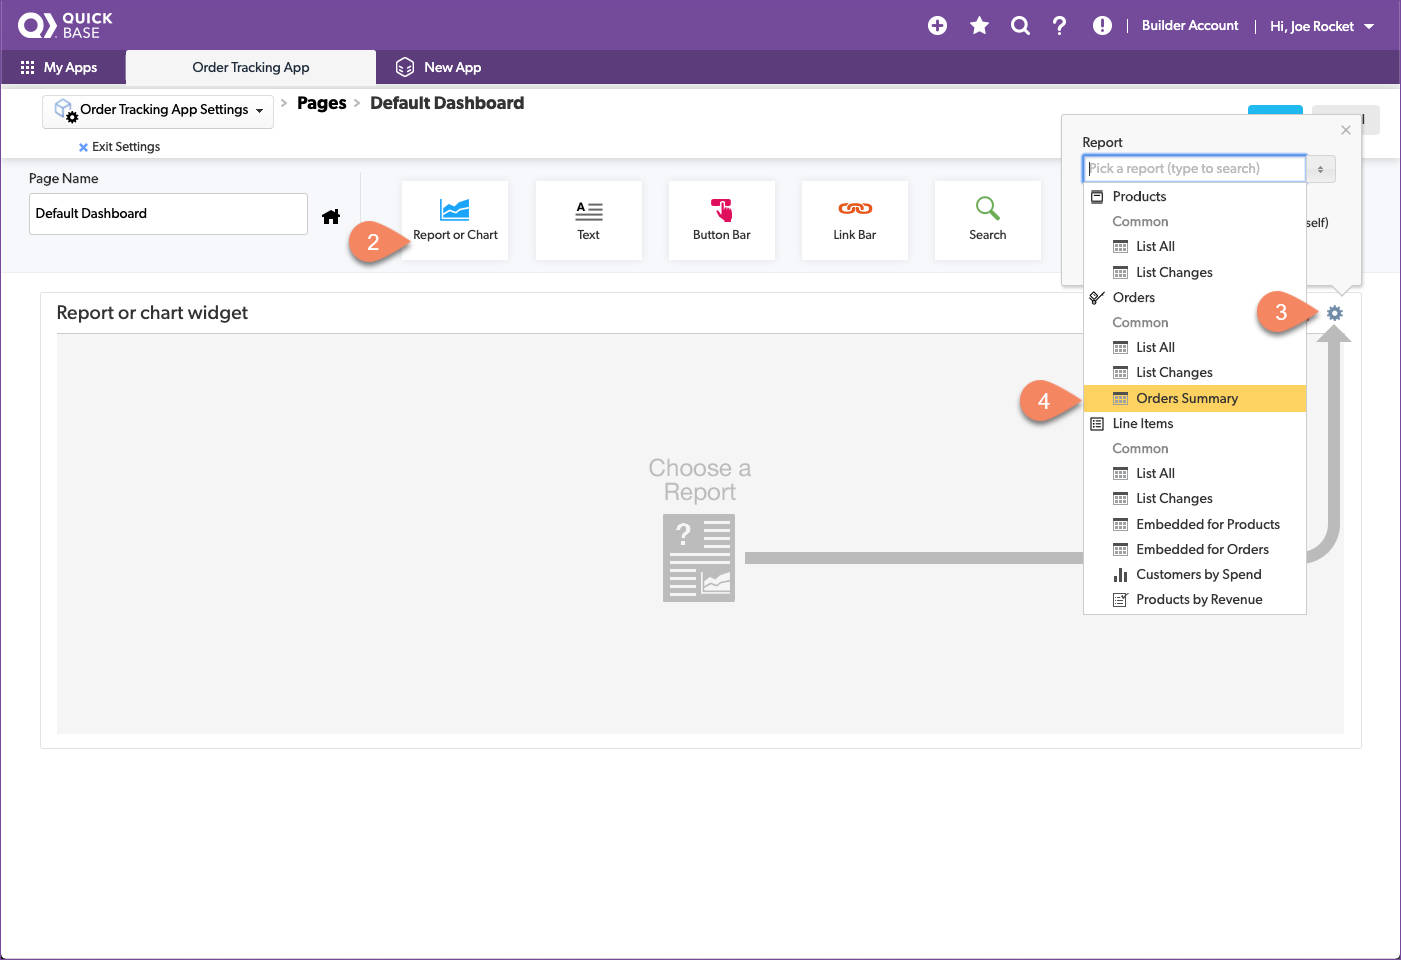Open the Pick a report dropdown
Image resolution: width=1401 pixels, height=960 pixels.
point(1194,168)
